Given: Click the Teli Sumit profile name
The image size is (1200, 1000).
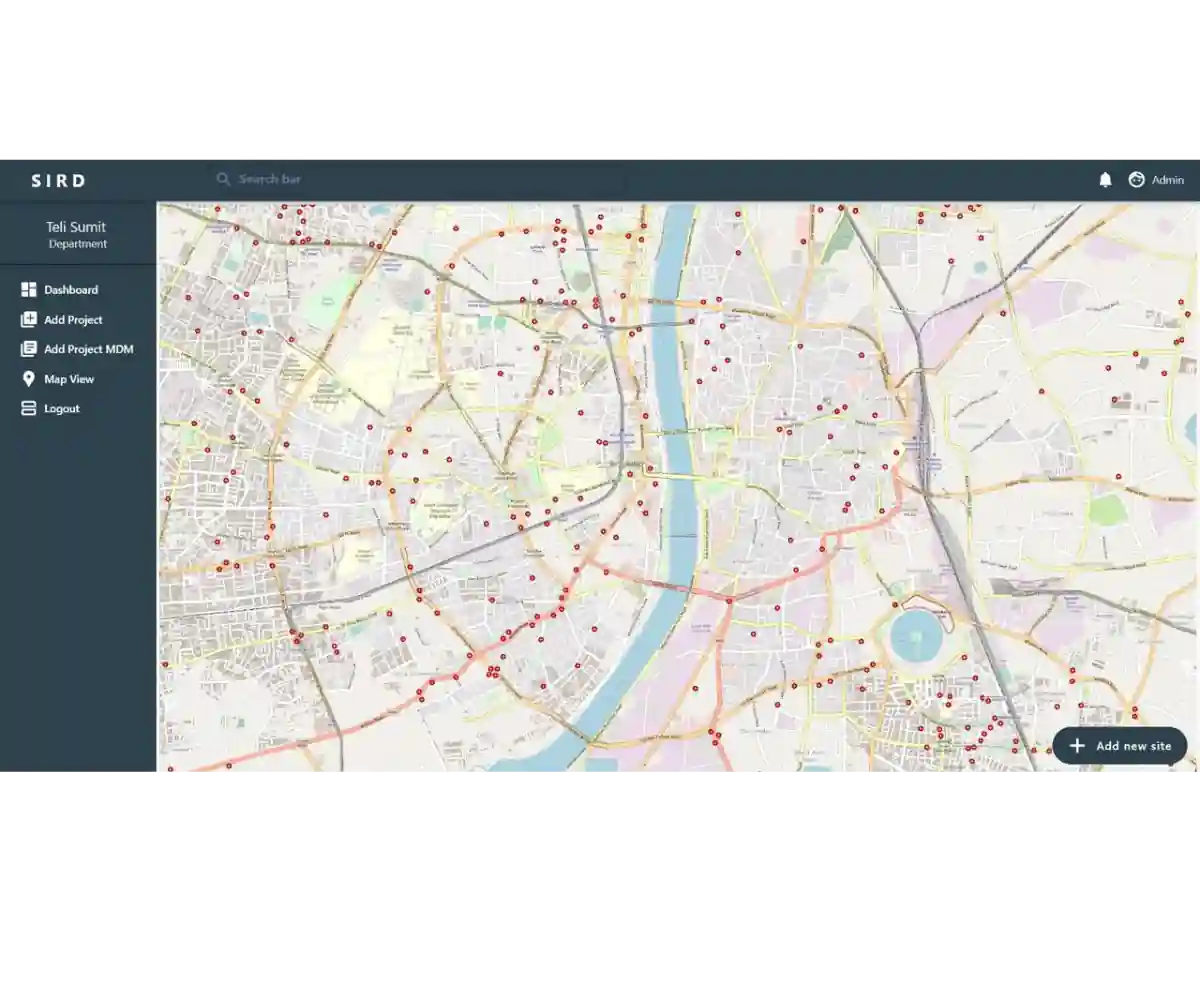Looking at the screenshot, I should [x=76, y=227].
